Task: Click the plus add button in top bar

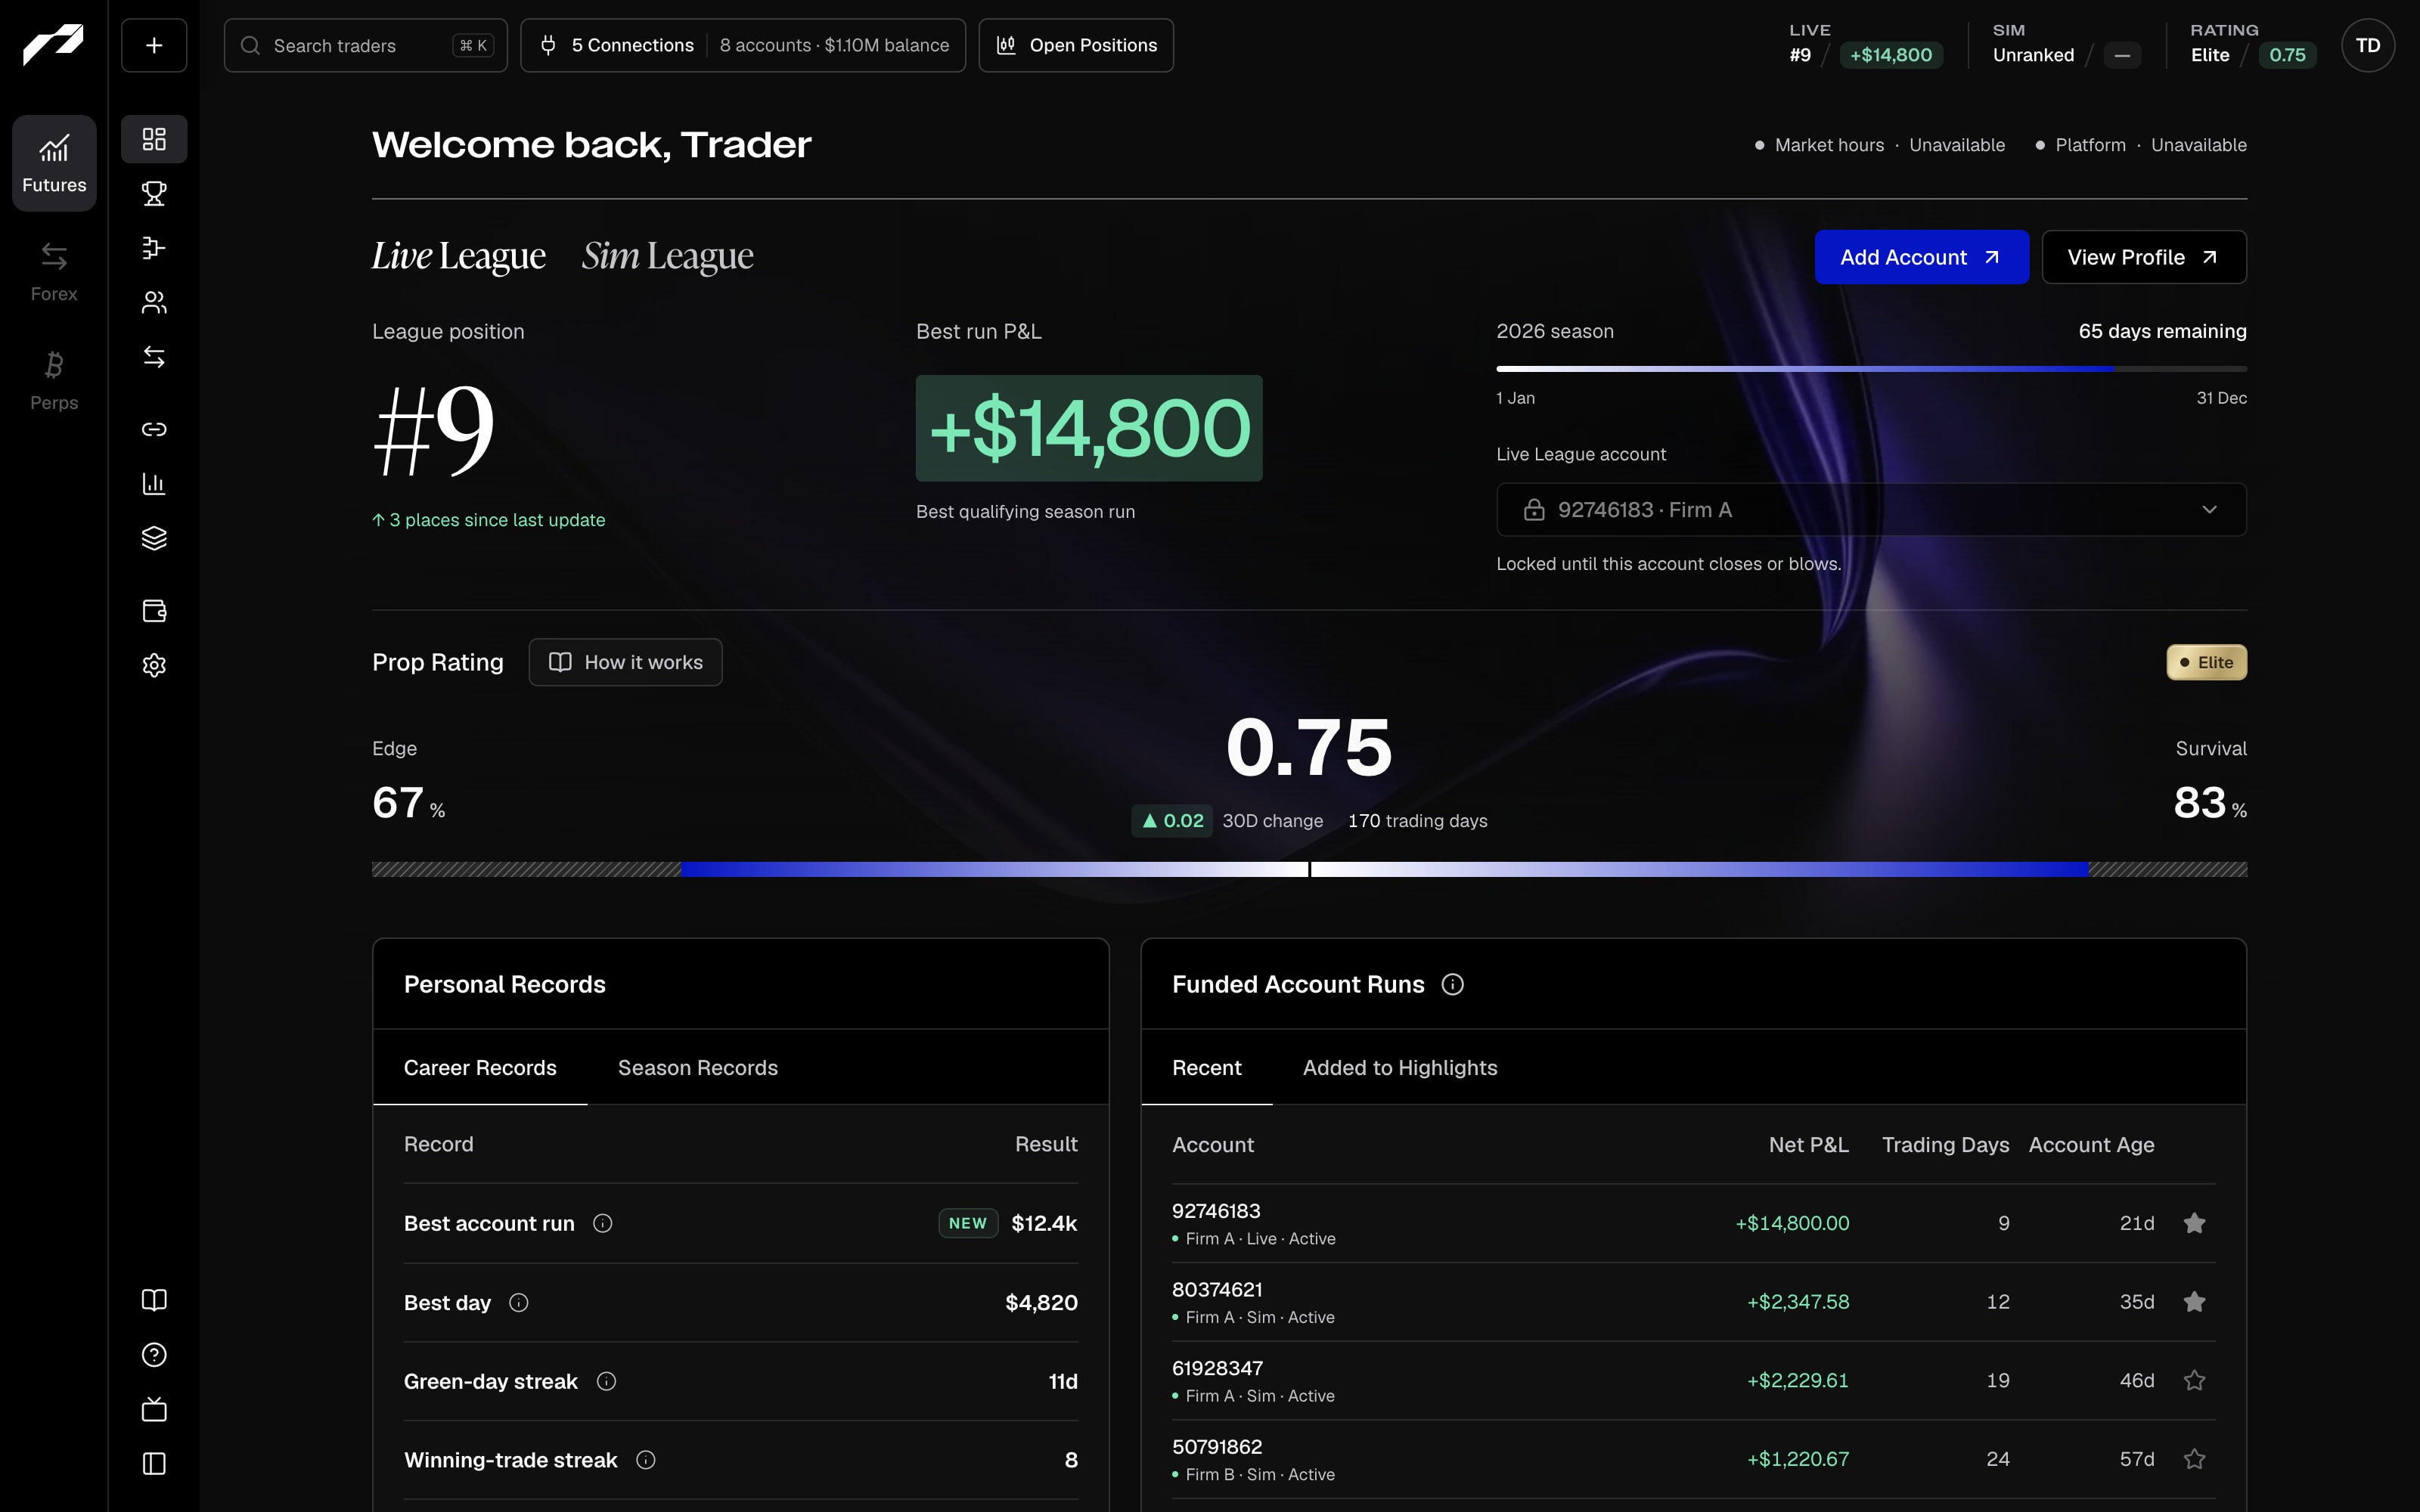Action: click(x=154, y=45)
